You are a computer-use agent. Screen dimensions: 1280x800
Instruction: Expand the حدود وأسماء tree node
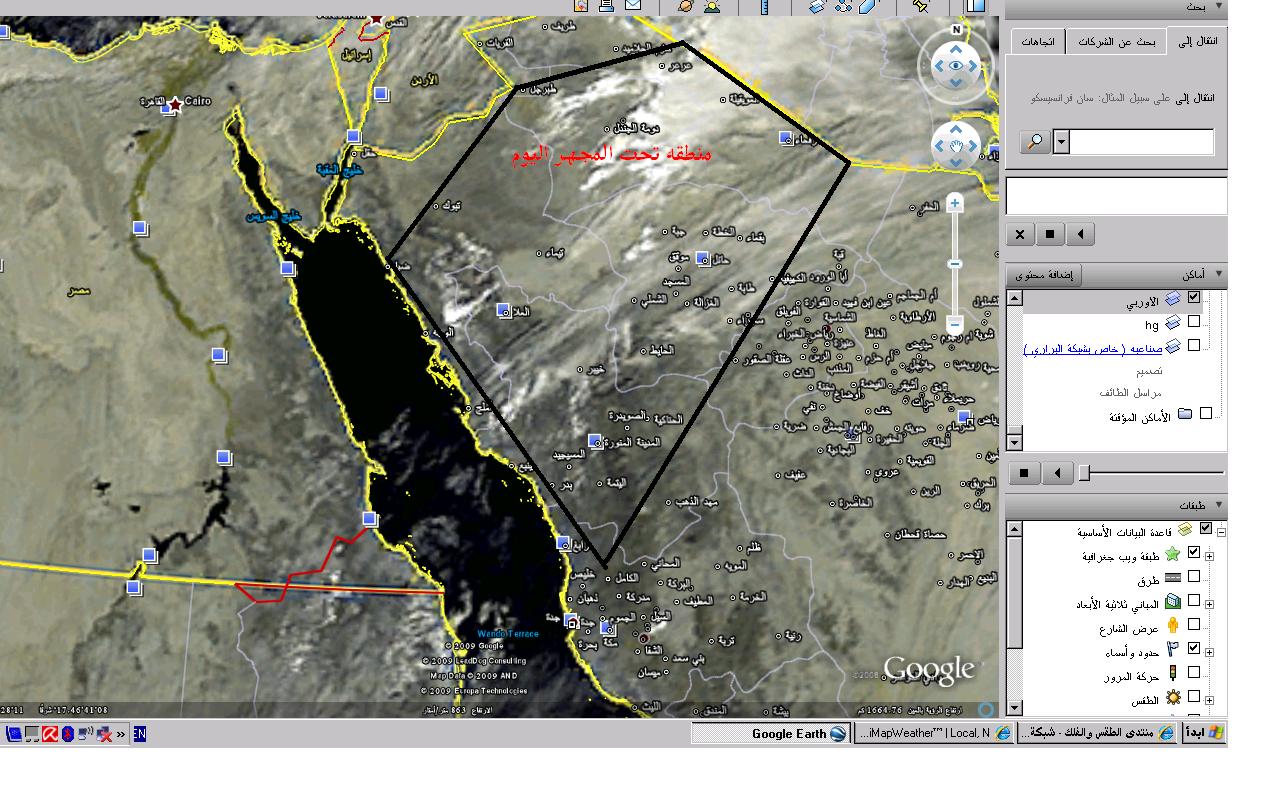point(1209,652)
